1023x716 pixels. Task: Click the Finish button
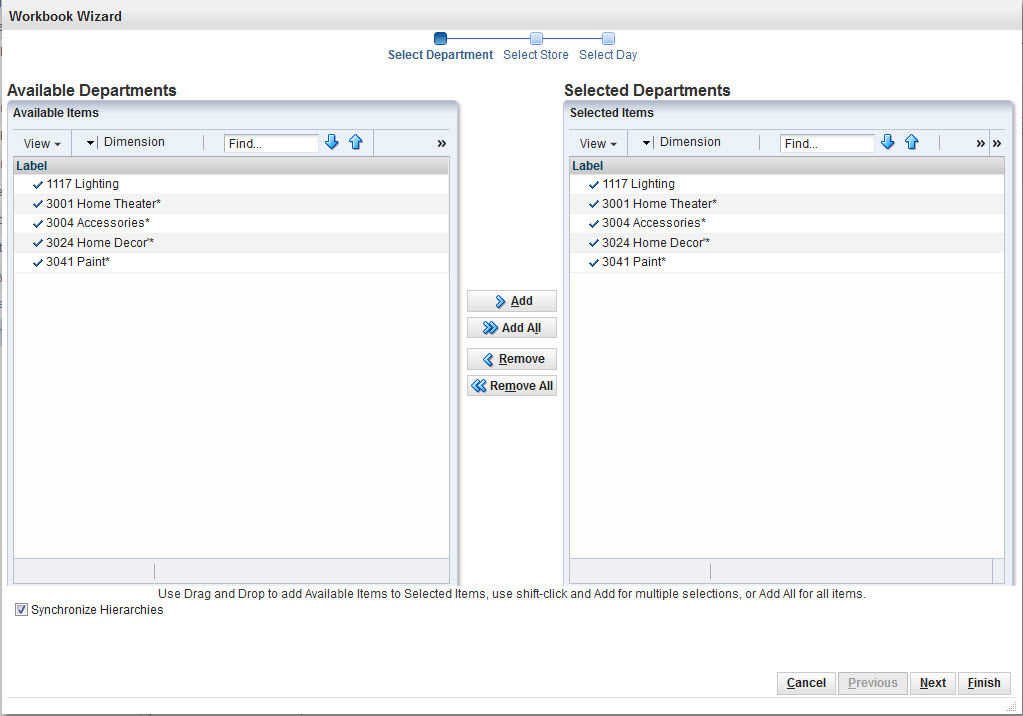(984, 683)
